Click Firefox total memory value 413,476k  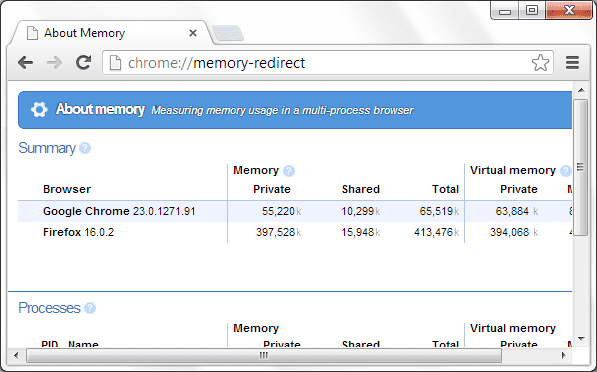(437, 232)
